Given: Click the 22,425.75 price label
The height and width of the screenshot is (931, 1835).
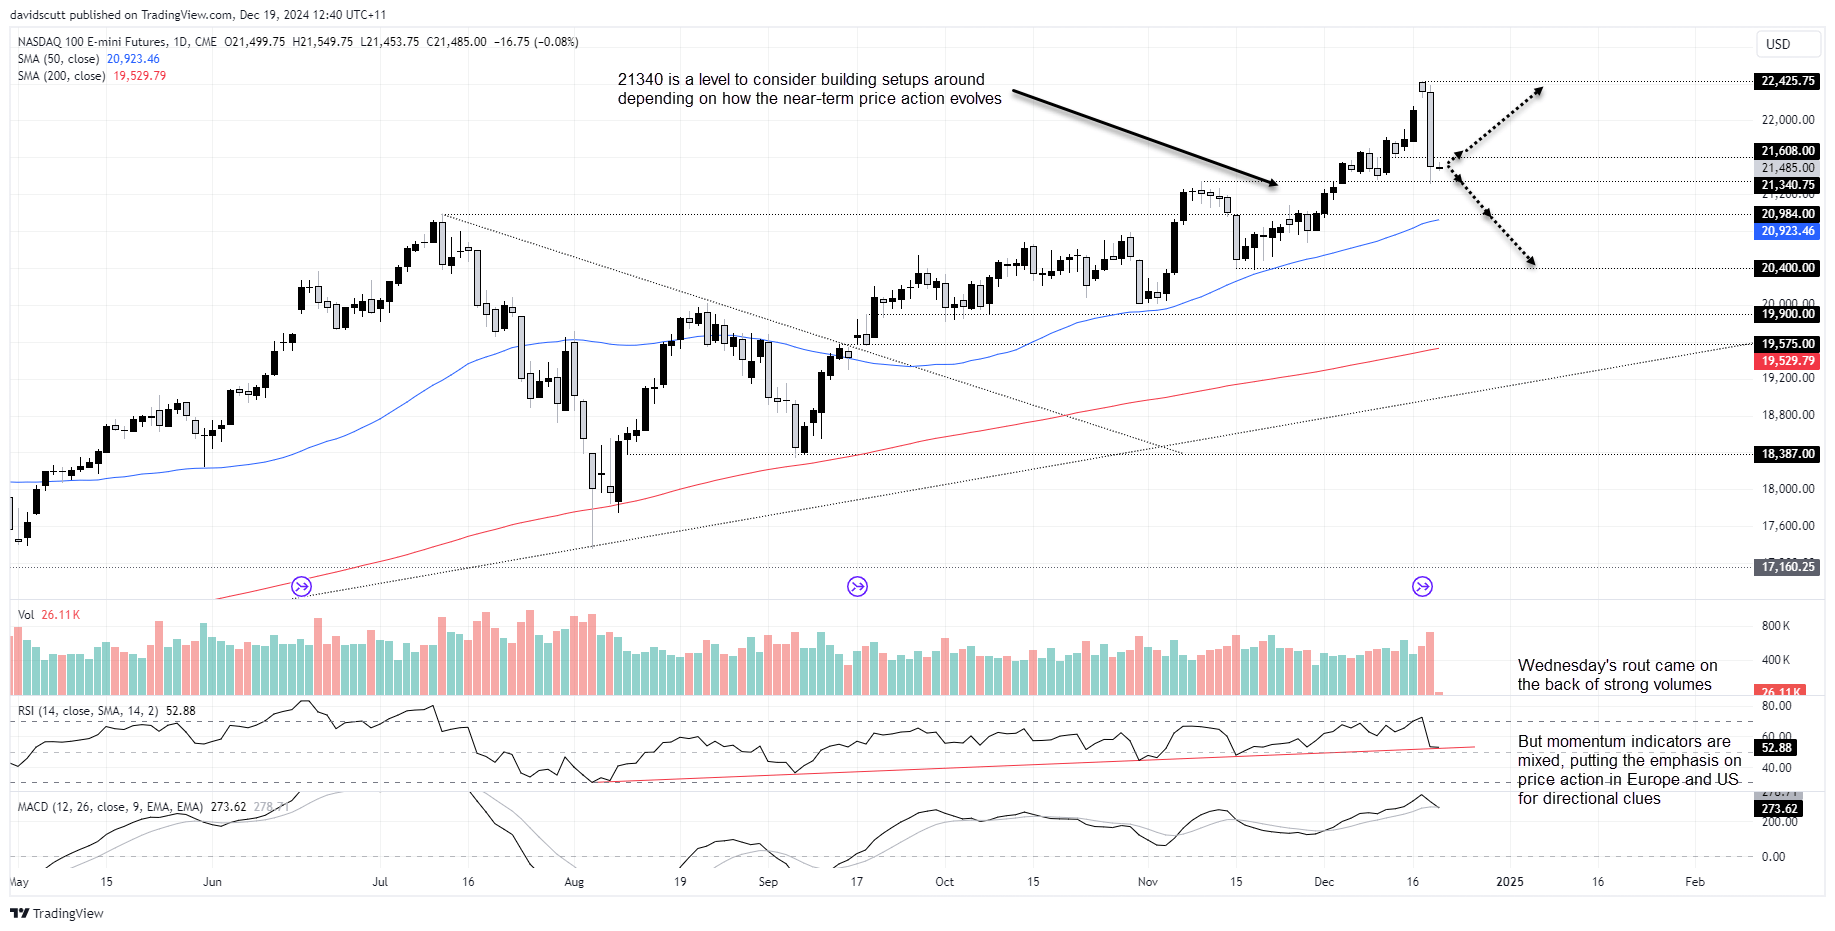Looking at the screenshot, I should coord(1787,81).
